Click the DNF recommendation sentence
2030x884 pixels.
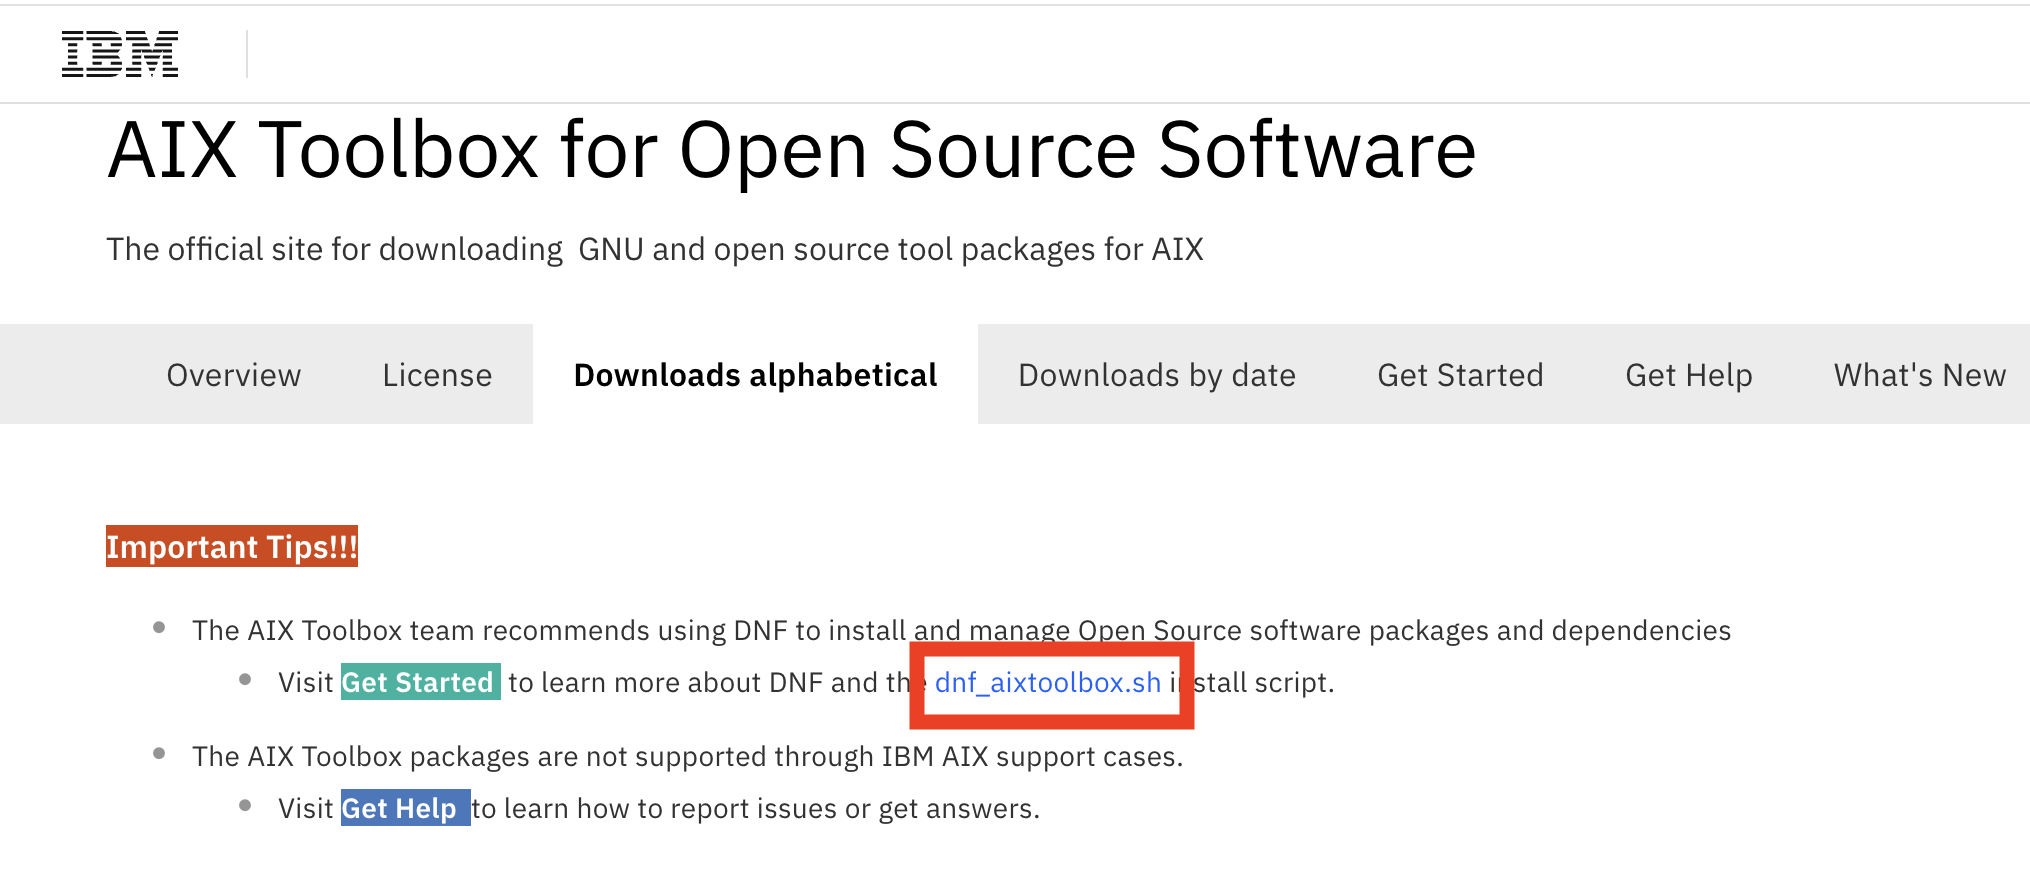click(960, 630)
